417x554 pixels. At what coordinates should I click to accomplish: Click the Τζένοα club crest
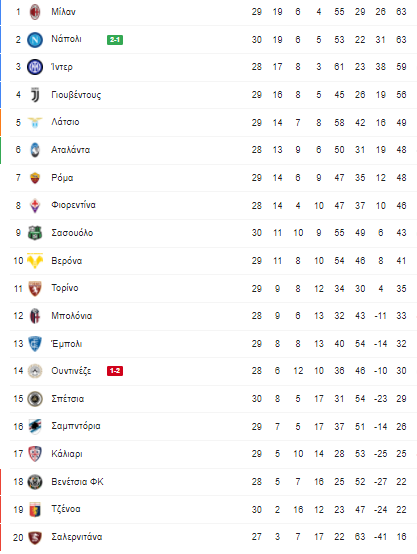[35, 509]
